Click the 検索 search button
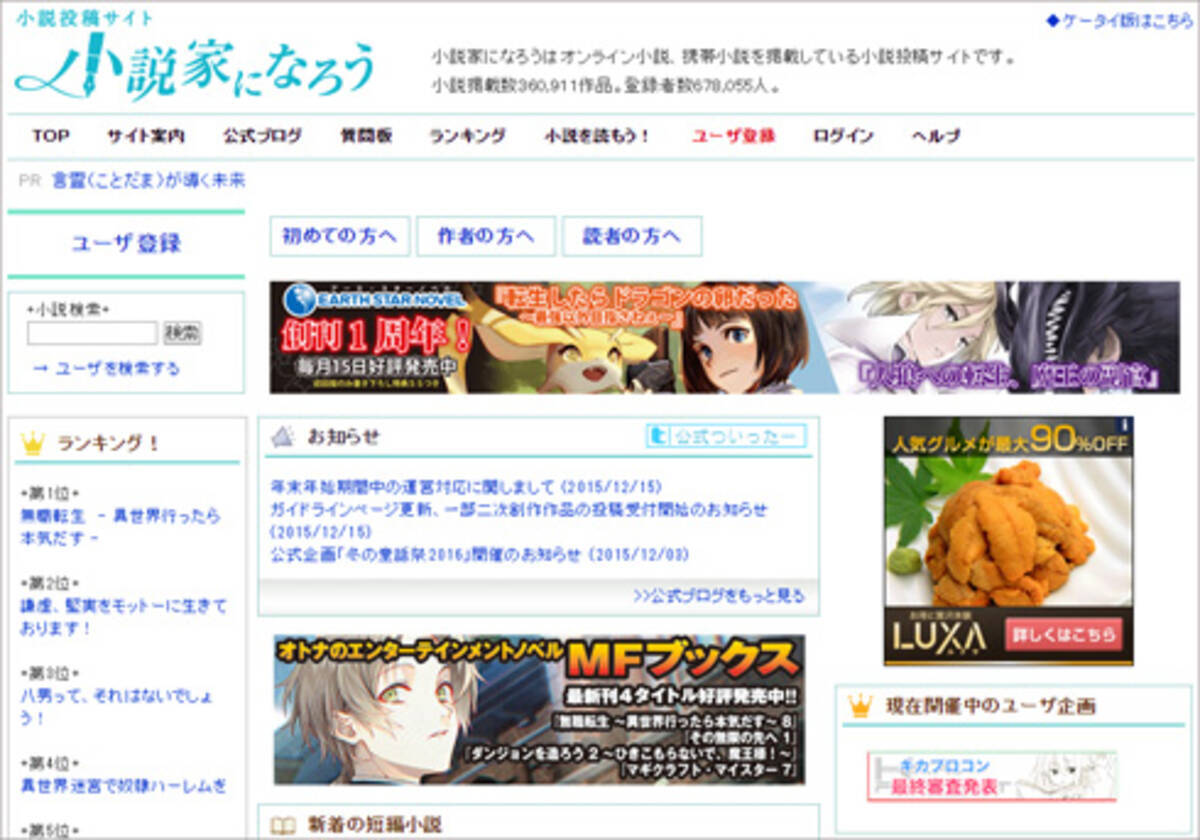This screenshot has height=840, width=1200. tap(182, 333)
